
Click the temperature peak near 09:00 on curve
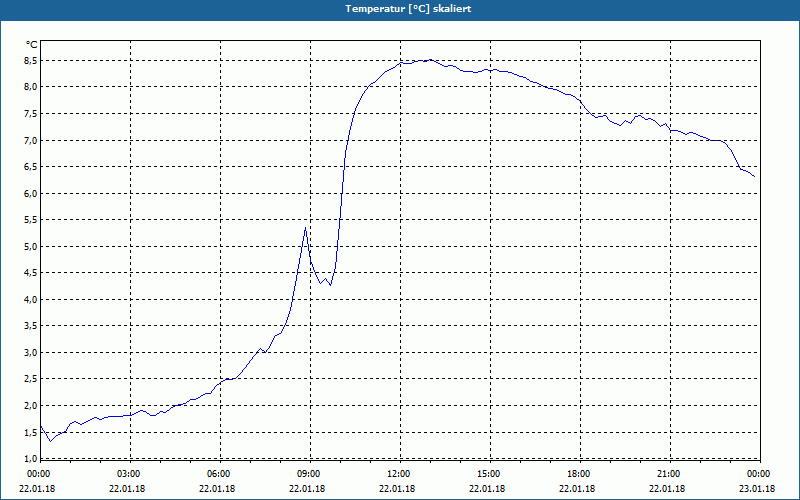tap(305, 228)
